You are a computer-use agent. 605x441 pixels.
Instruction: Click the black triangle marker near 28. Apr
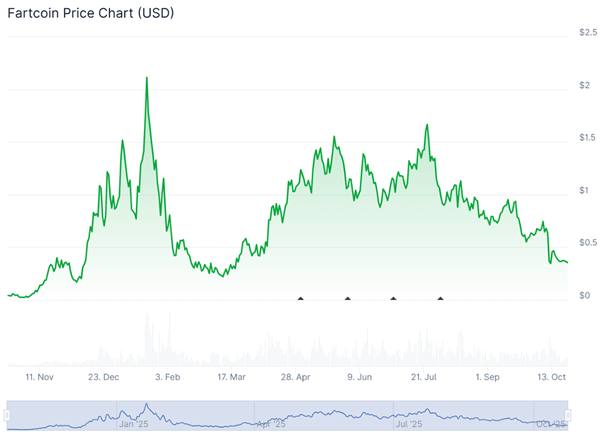click(x=301, y=298)
